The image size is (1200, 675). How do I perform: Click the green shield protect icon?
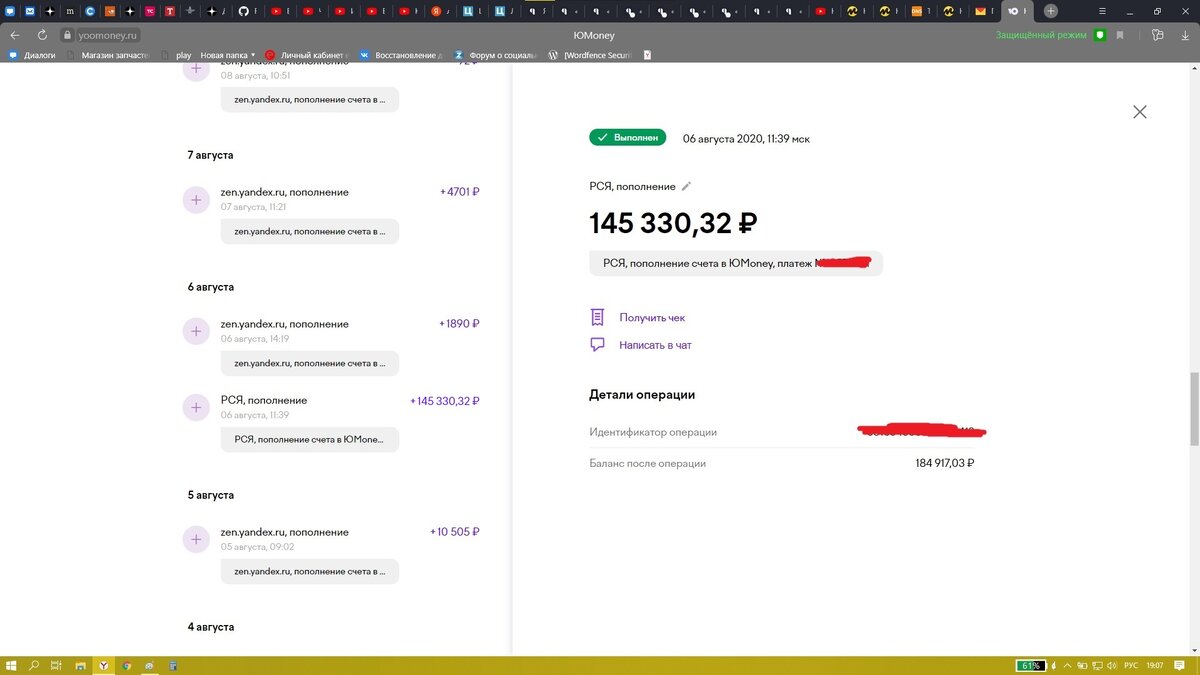[1099, 34]
